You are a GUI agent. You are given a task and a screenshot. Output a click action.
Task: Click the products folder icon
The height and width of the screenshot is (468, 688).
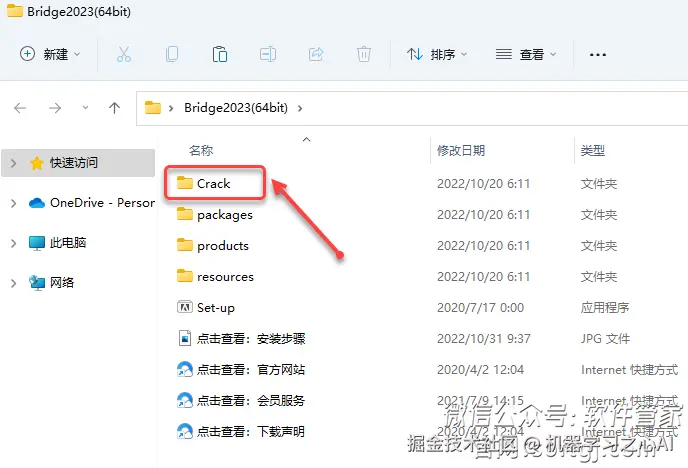(x=185, y=245)
